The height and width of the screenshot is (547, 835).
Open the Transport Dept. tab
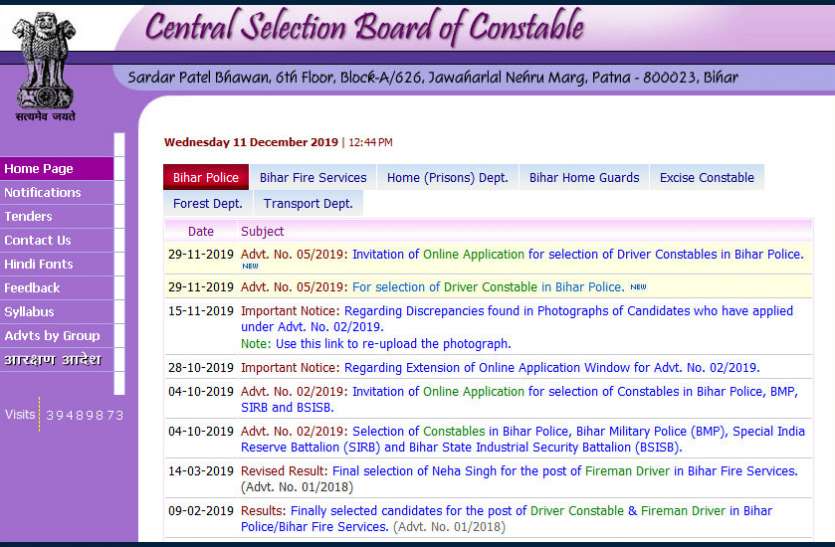tap(308, 203)
